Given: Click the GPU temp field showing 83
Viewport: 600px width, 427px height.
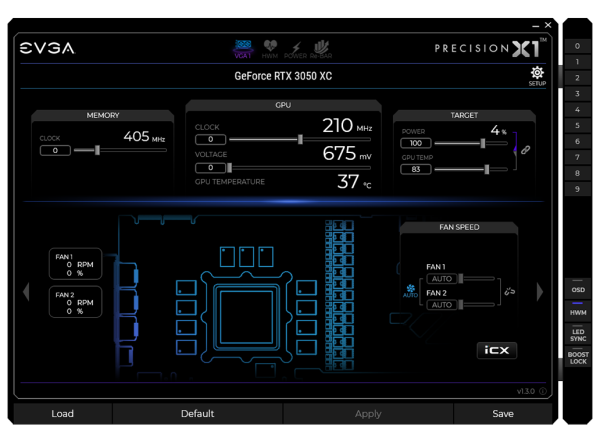Looking at the screenshot, I should click(416, 169).
